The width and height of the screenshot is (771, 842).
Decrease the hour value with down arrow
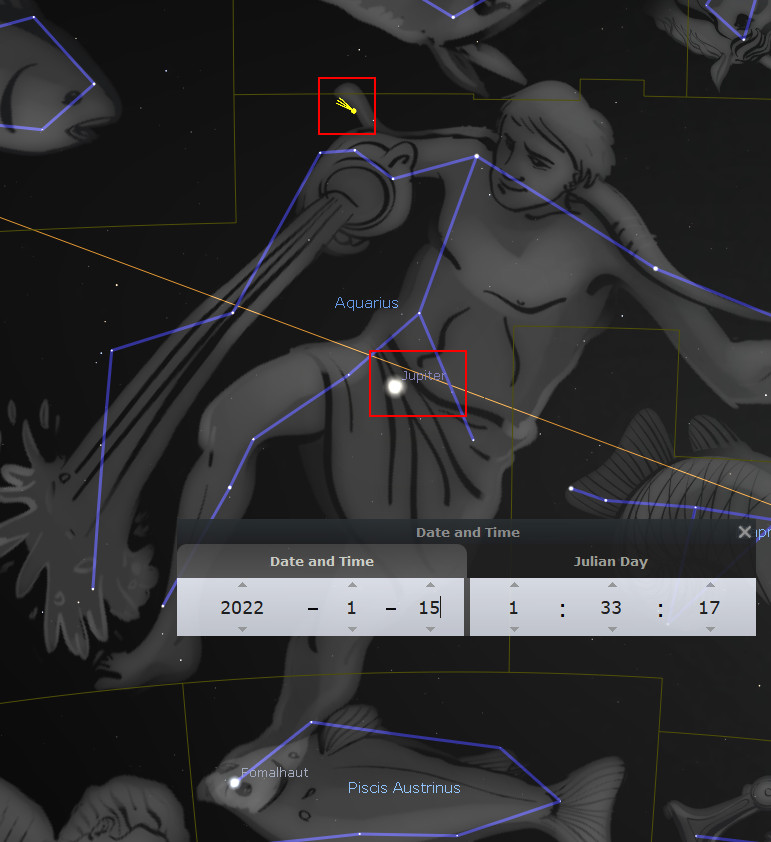pos(514,629)
